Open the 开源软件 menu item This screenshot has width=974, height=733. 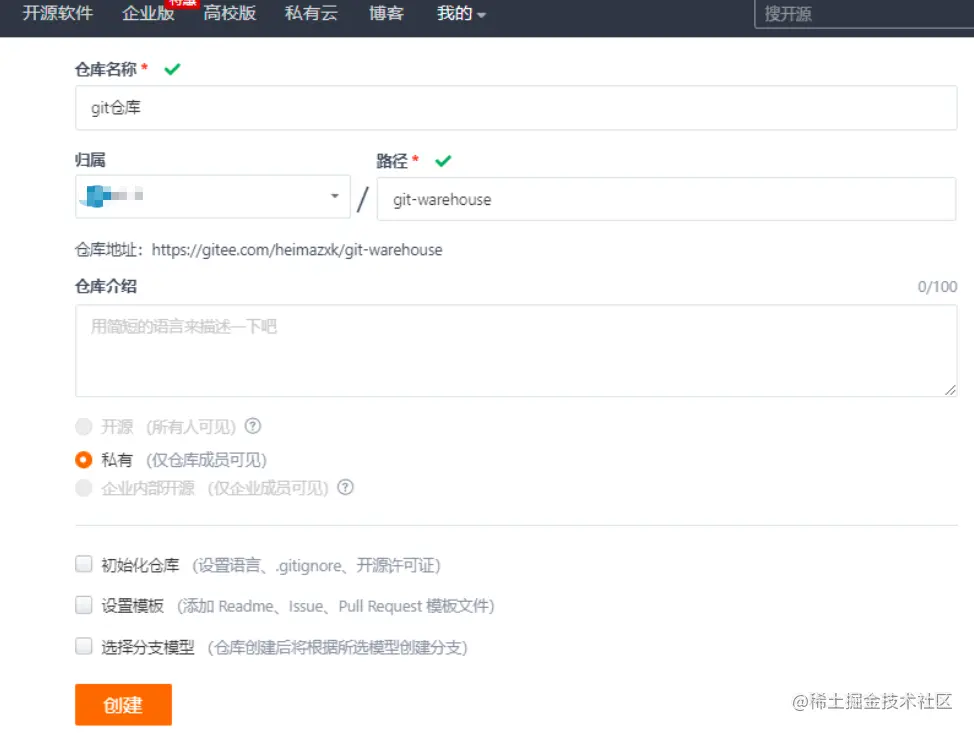point(58,13)
